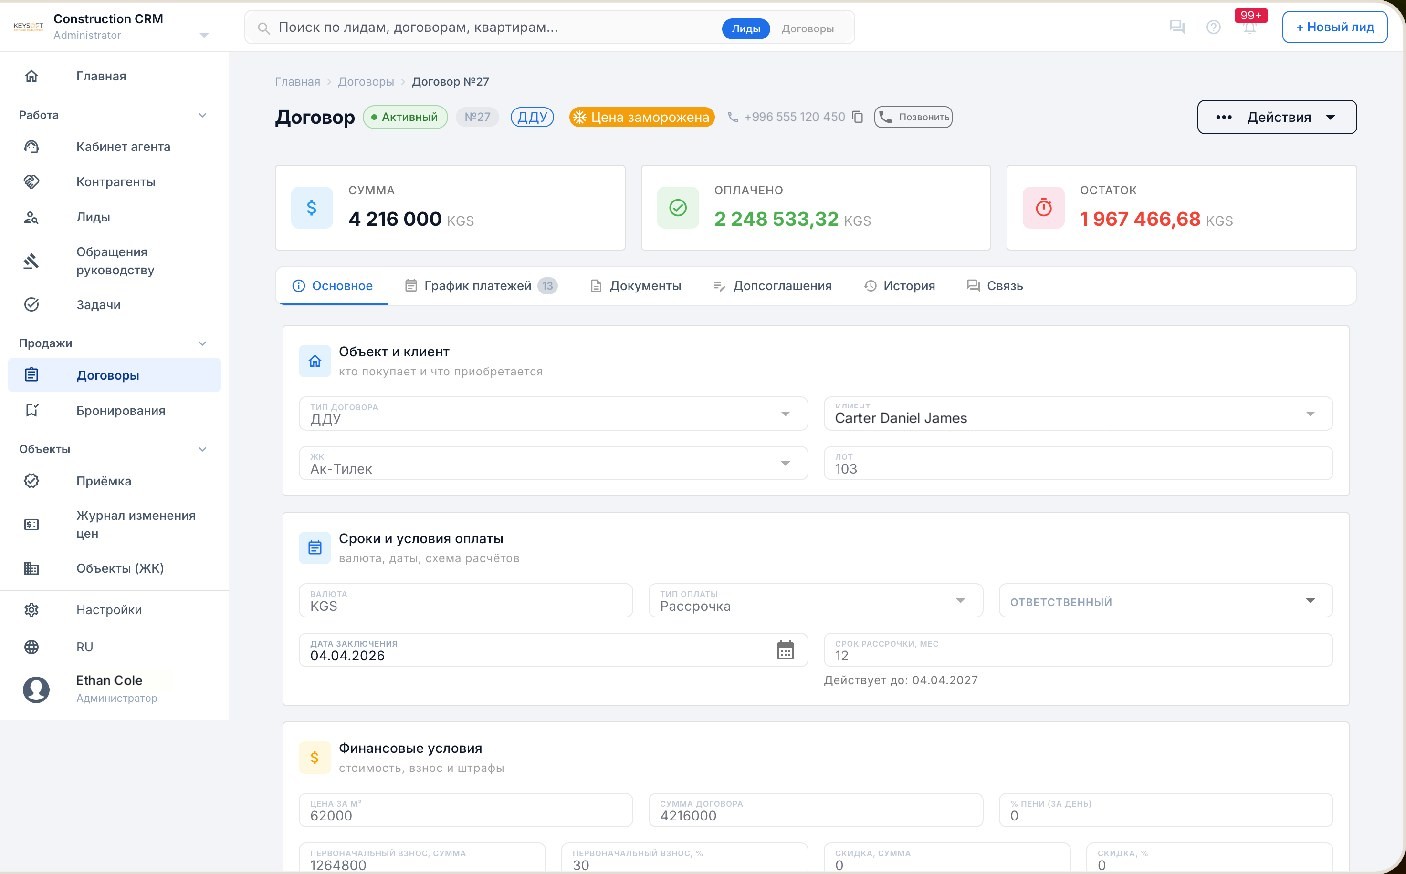
Task: Expand the Administrator account dropdown arrow
Action: [204, 35]
